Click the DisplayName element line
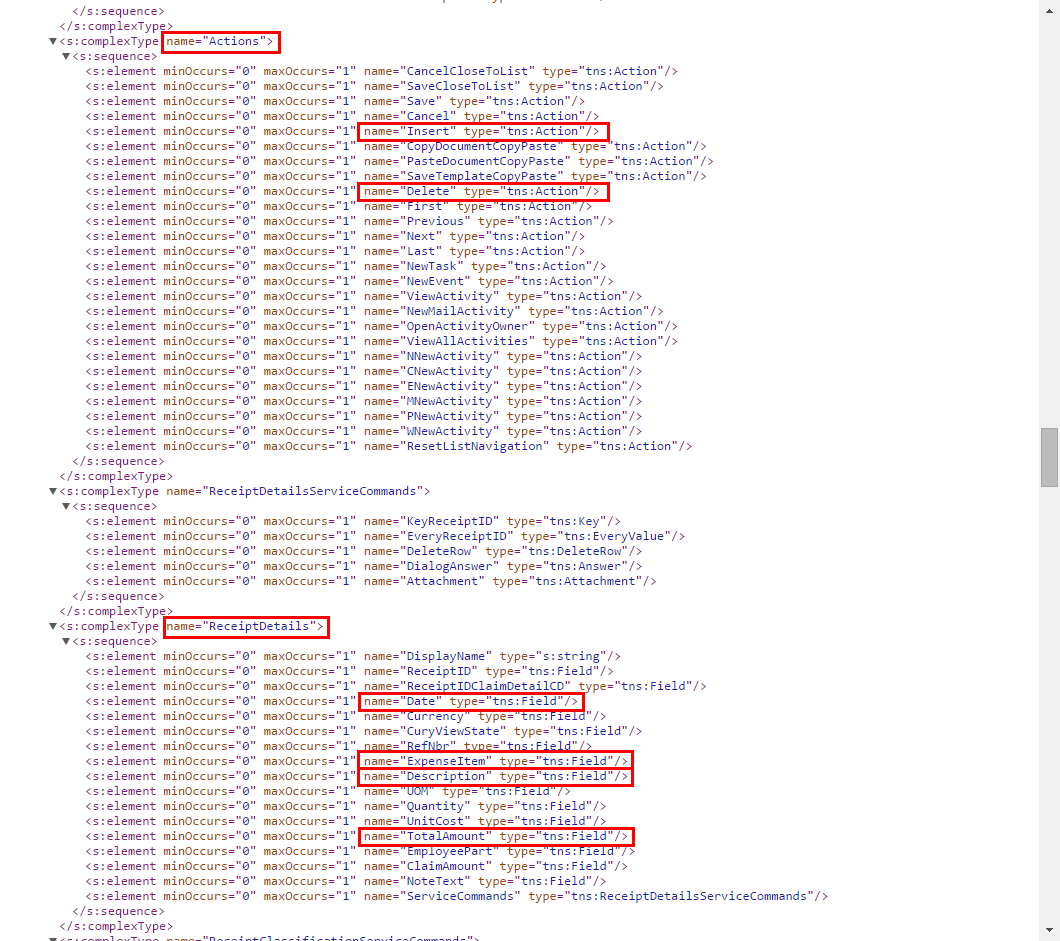The height and width of the screenshot is (941, 1060). (x=353, y=656)
